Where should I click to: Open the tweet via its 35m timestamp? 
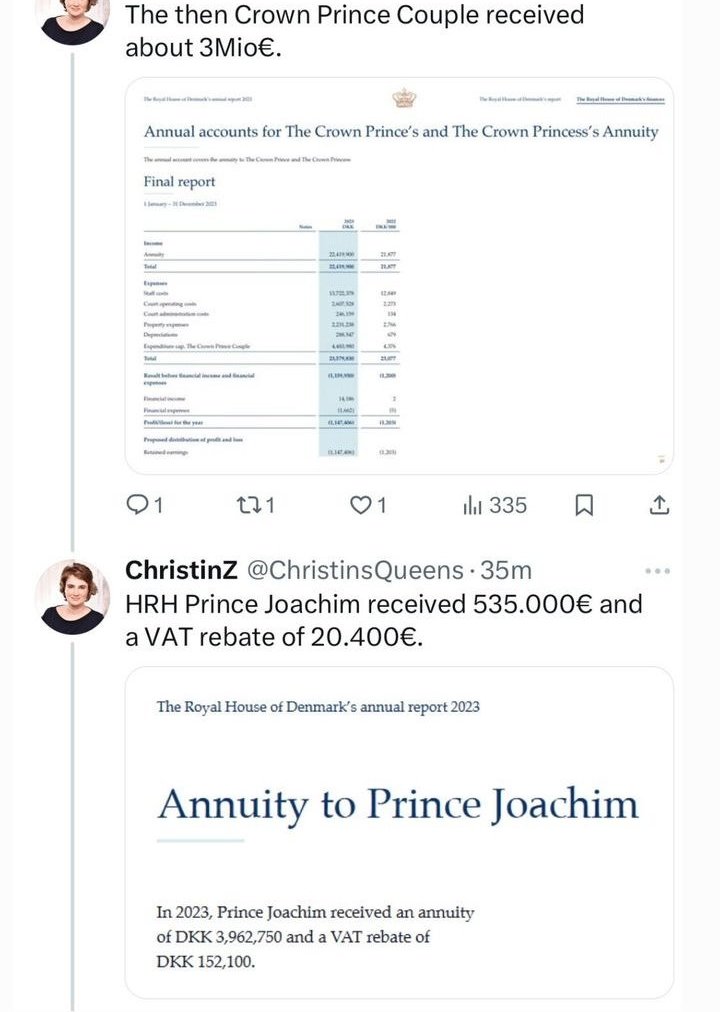506,571
